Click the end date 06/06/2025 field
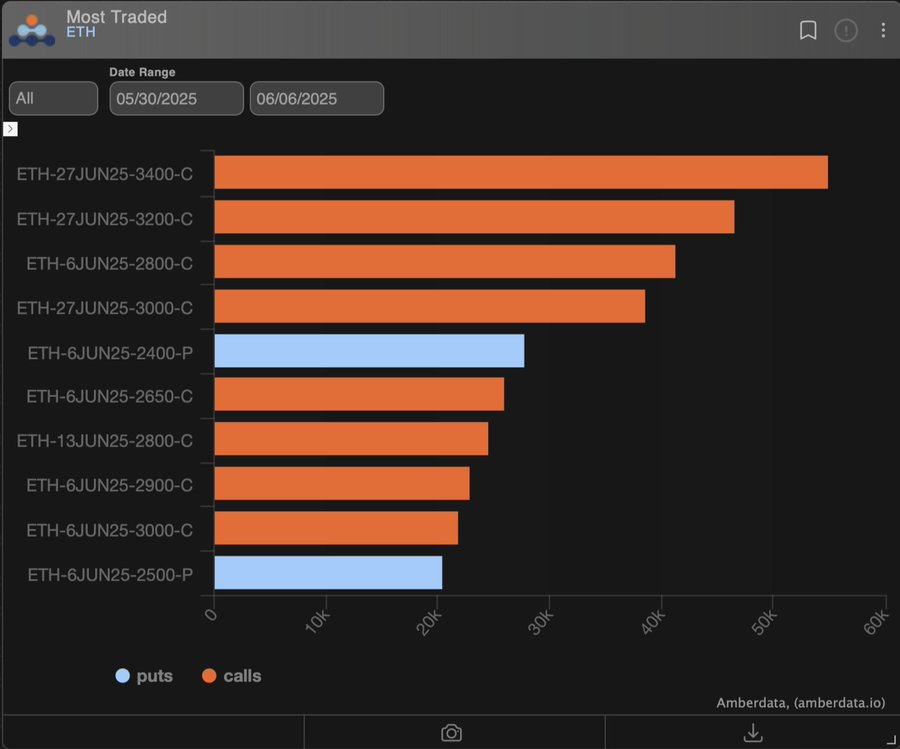The image size is (900, 749). 316,98
